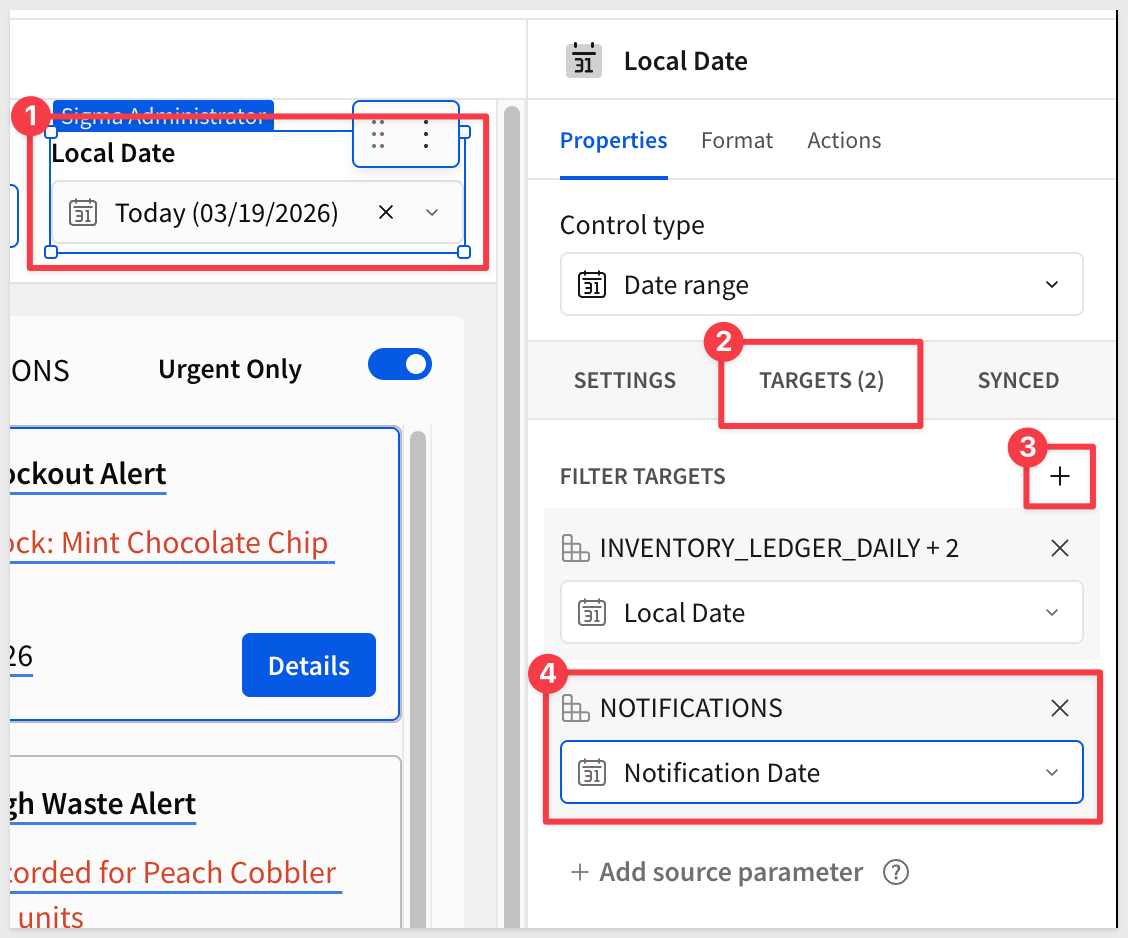Open the Notification Date column dropdown
Viewport: 1128px width, 938px height.
[821, 773]
